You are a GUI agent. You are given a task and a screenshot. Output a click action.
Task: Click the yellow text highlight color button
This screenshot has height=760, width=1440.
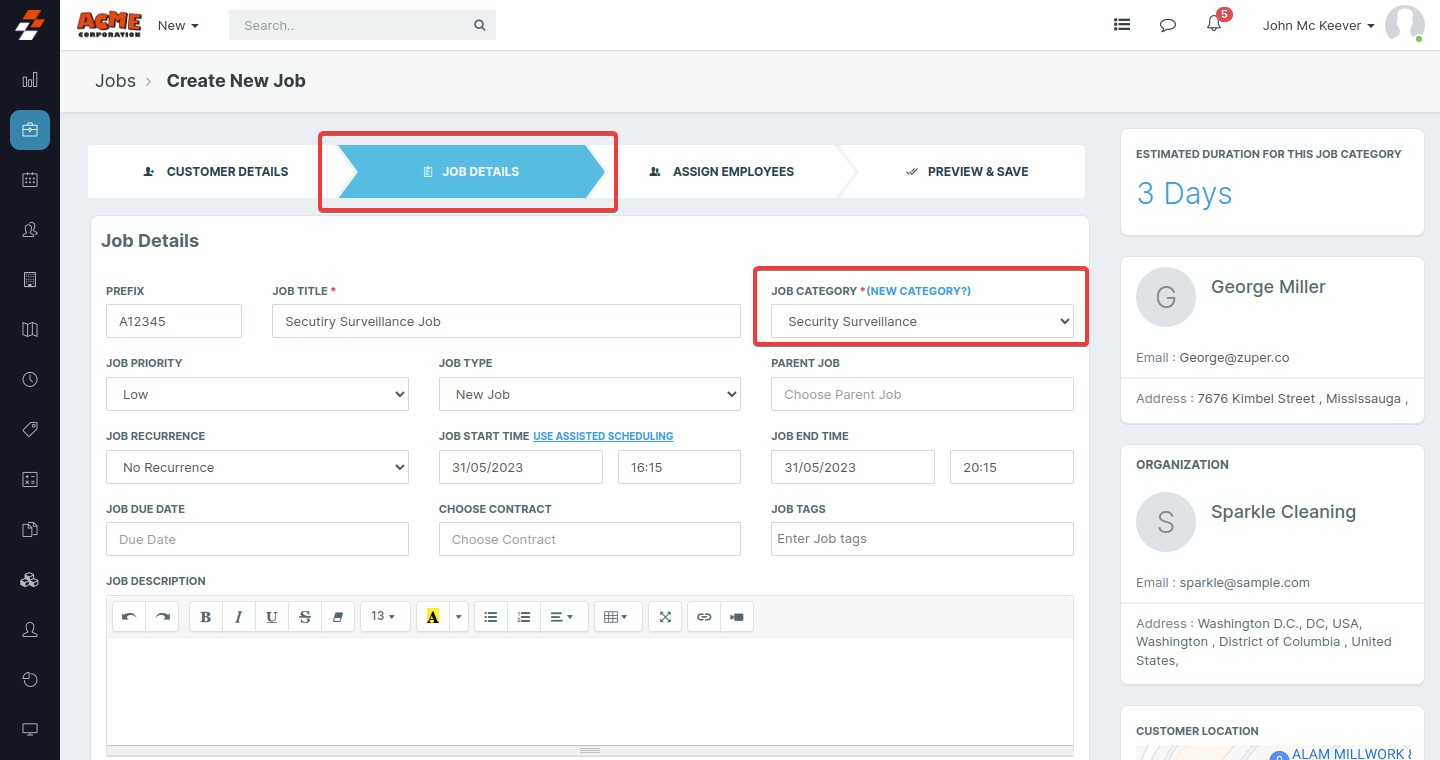tap(433, 617)
